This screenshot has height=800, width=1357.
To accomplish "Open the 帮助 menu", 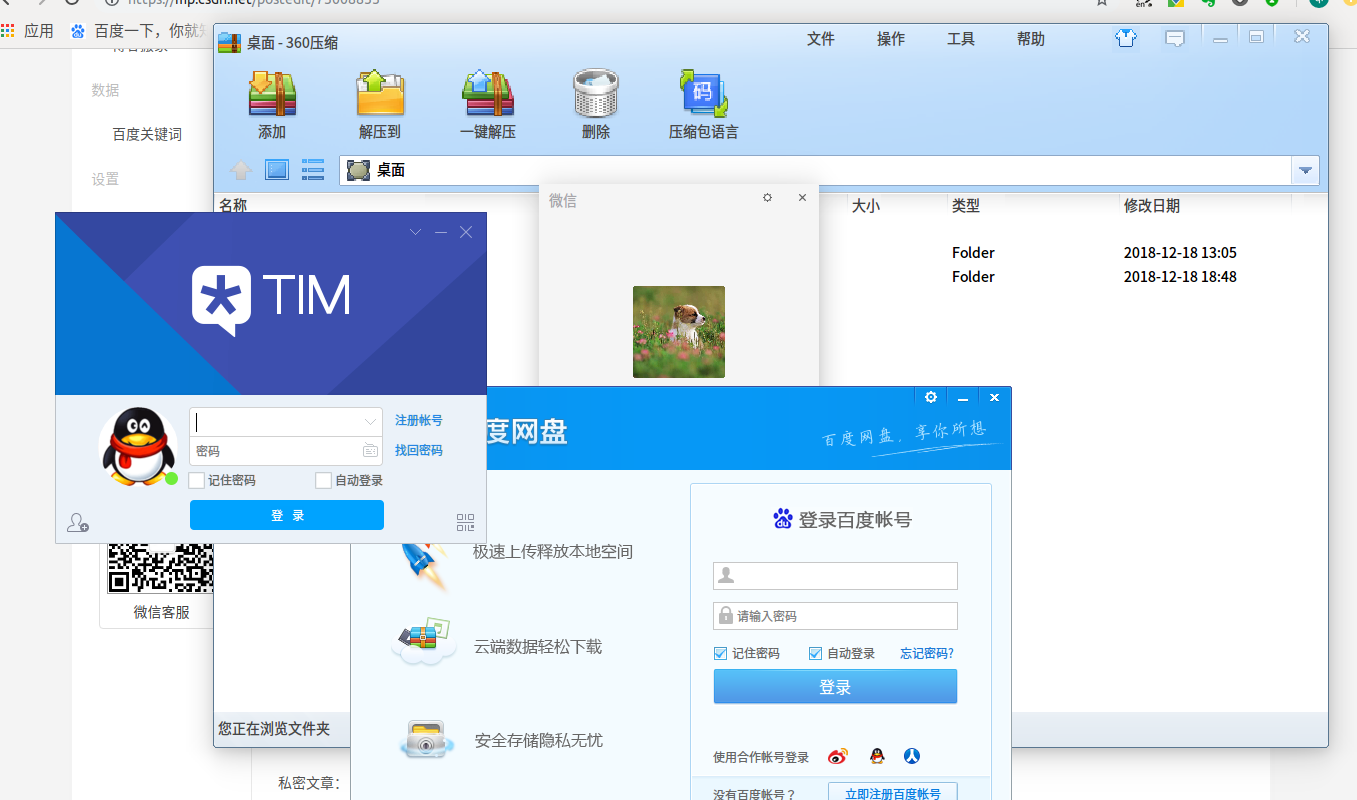I will point(1030,39).
